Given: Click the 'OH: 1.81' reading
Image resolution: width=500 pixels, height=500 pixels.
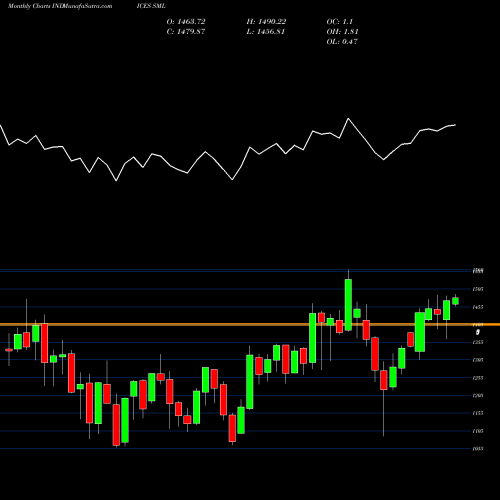Looking at the screenshot, I should (x=342, y=32).
